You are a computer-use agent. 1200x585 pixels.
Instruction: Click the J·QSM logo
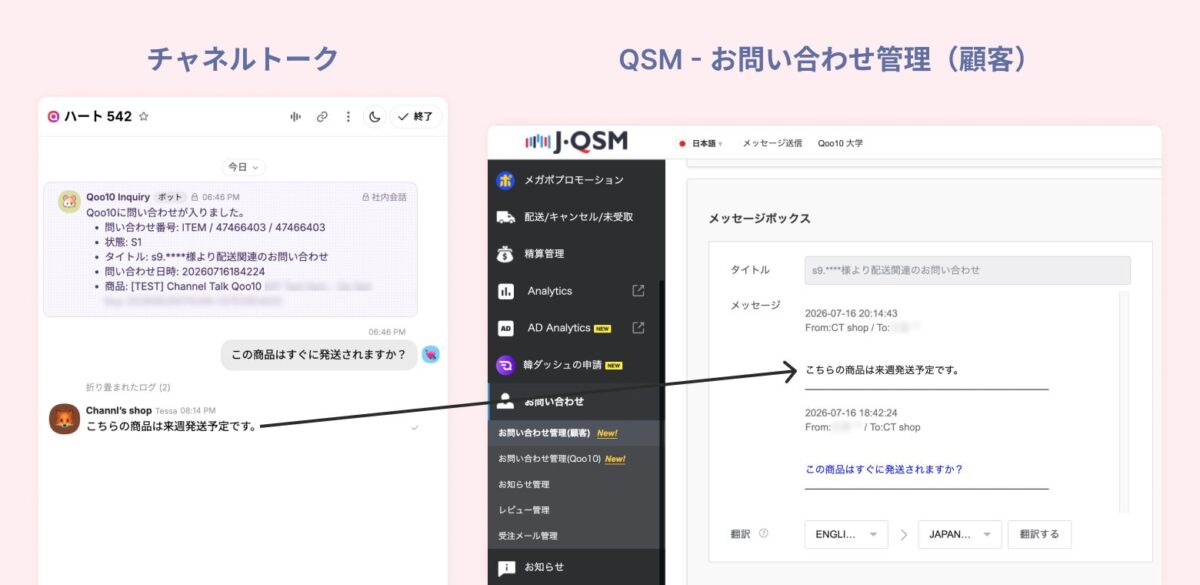pos(577,142)
